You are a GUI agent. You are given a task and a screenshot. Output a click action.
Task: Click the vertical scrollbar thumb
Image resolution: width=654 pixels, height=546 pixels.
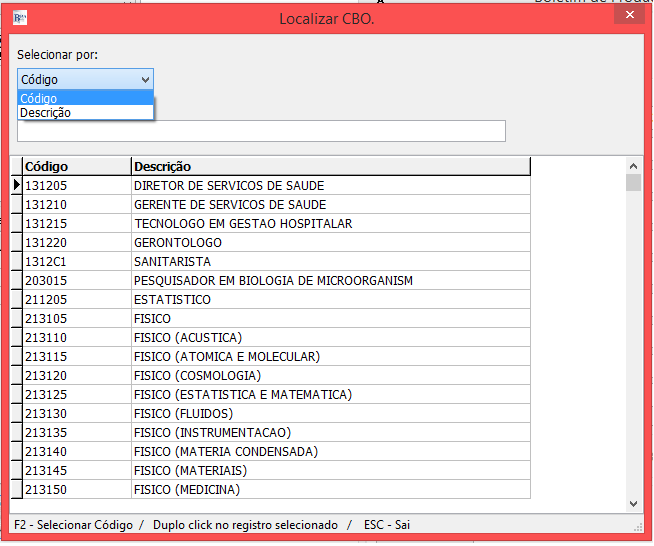coord(633,182)
